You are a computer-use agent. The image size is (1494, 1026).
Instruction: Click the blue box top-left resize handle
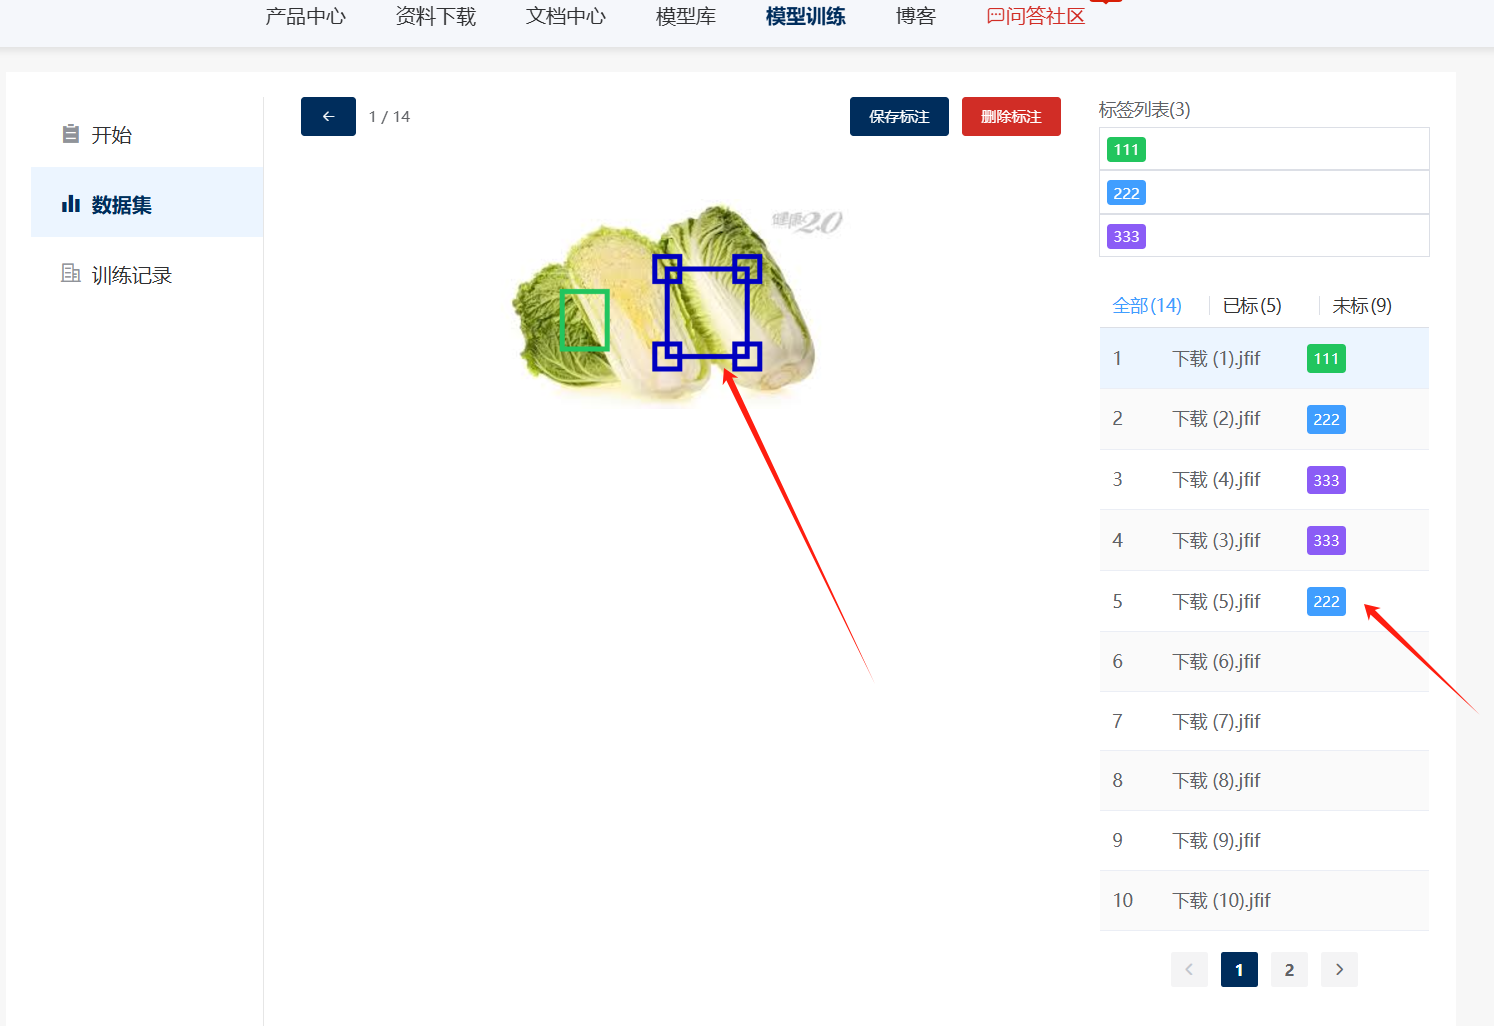click(667, 268)
